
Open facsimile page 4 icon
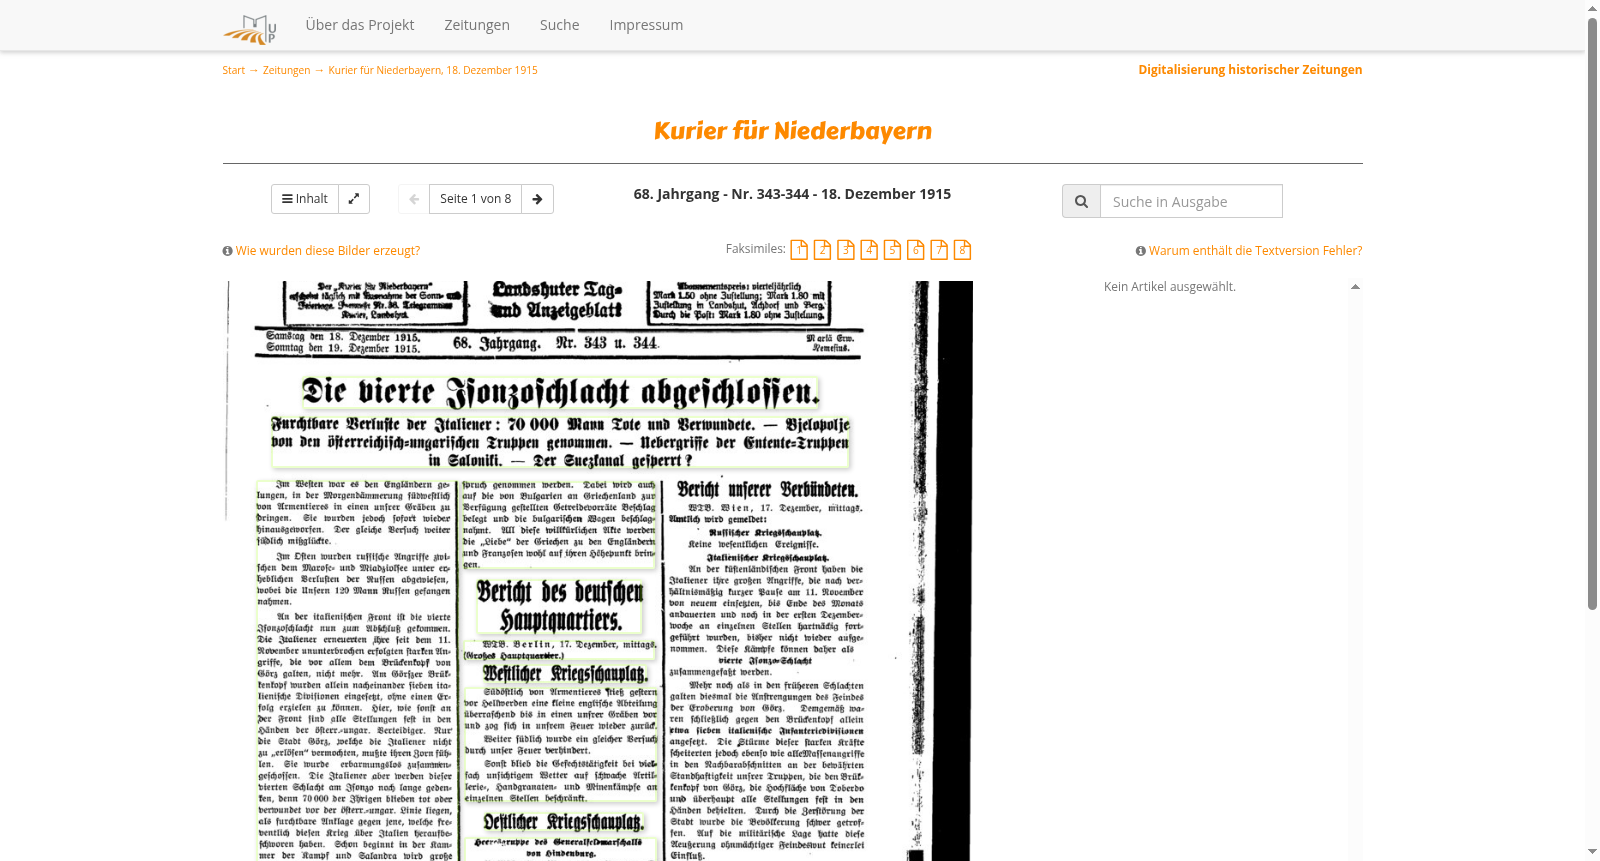pyautogui.click(x=869, y=250)
